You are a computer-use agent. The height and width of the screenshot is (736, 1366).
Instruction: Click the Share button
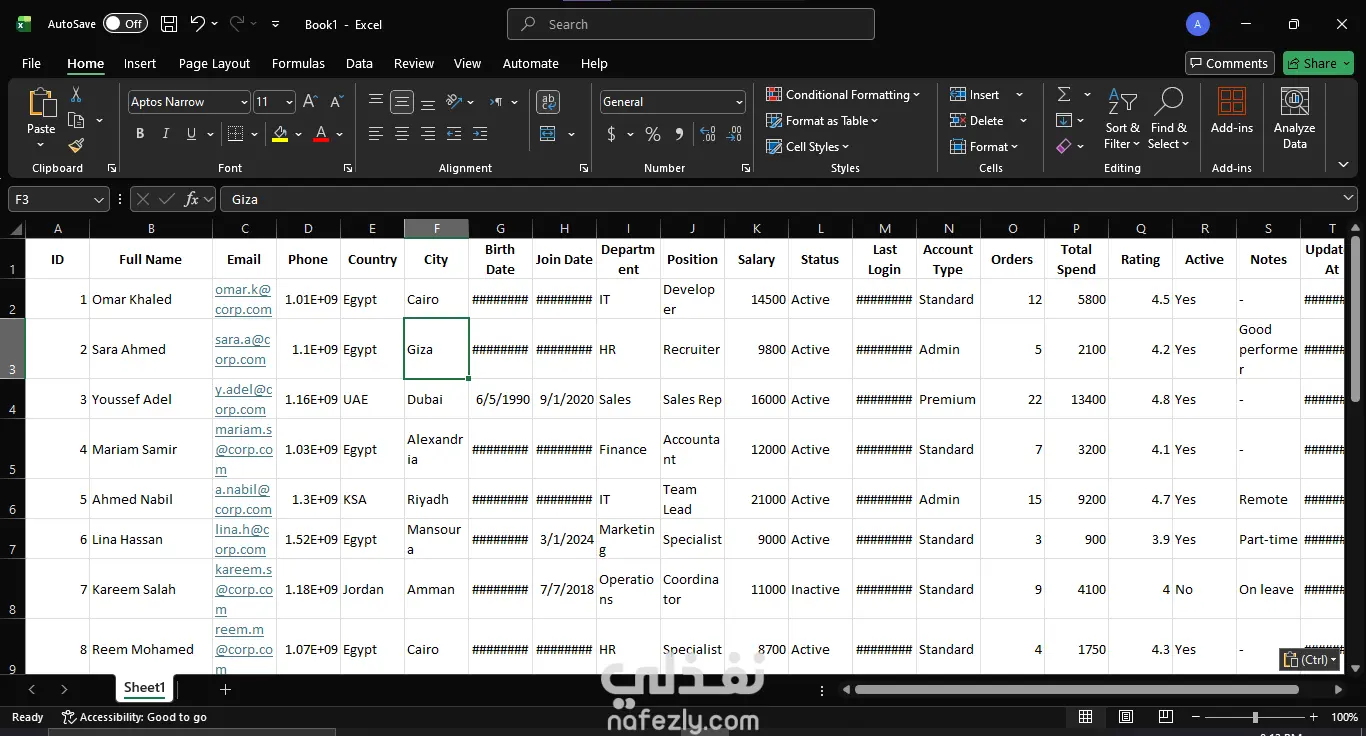pyautogui.click(x=1317, y=63)
